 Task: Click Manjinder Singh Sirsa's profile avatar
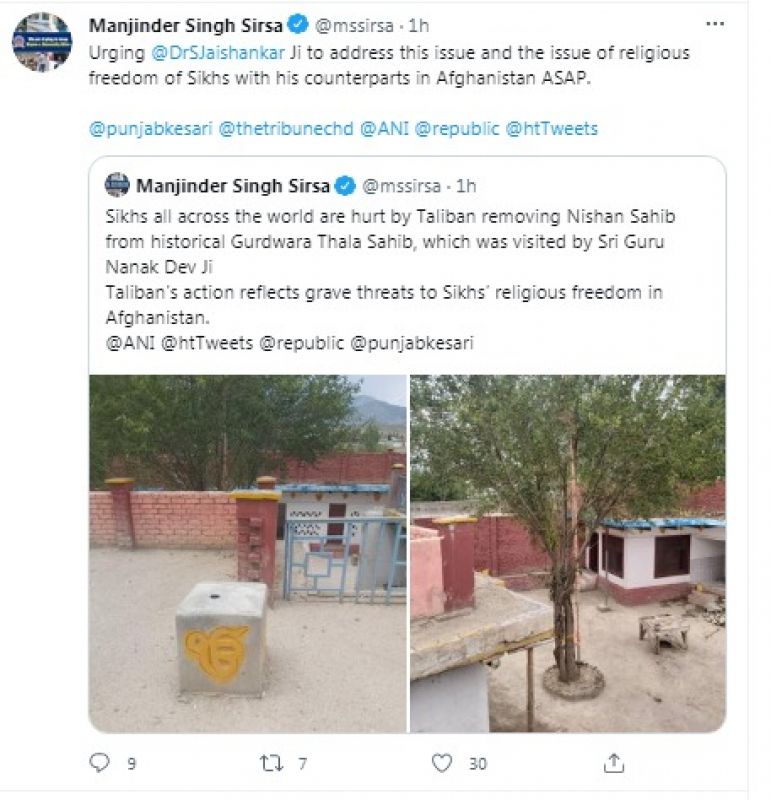[x=42, y=42]
